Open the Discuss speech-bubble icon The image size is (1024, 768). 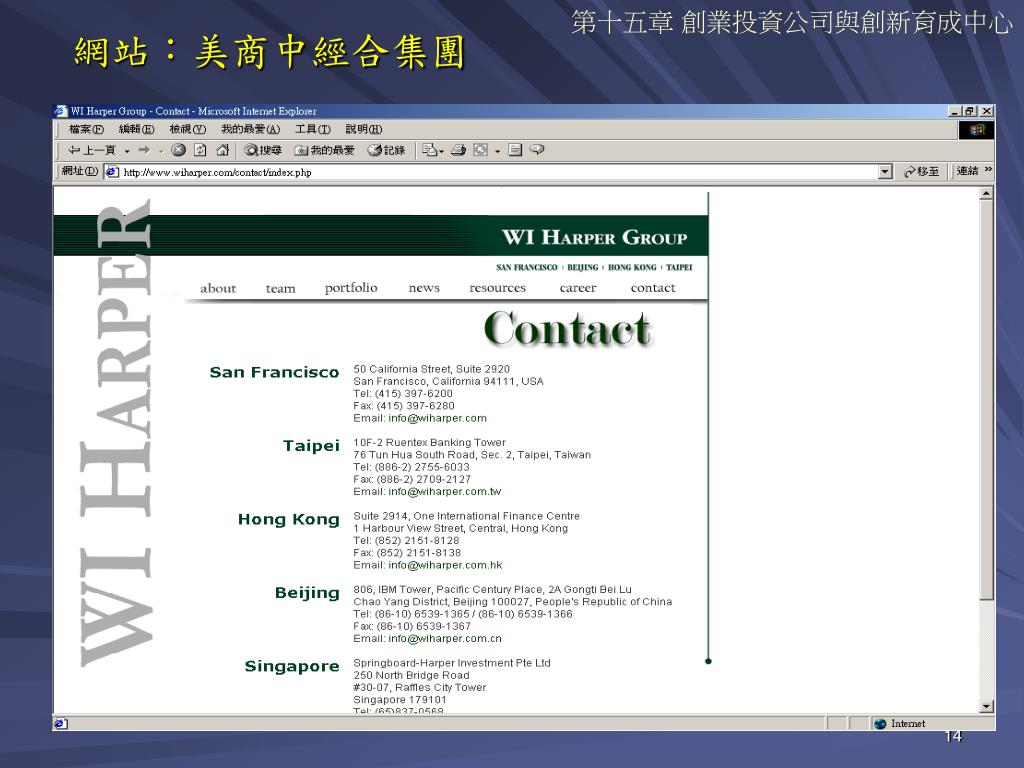click(537, 150)
